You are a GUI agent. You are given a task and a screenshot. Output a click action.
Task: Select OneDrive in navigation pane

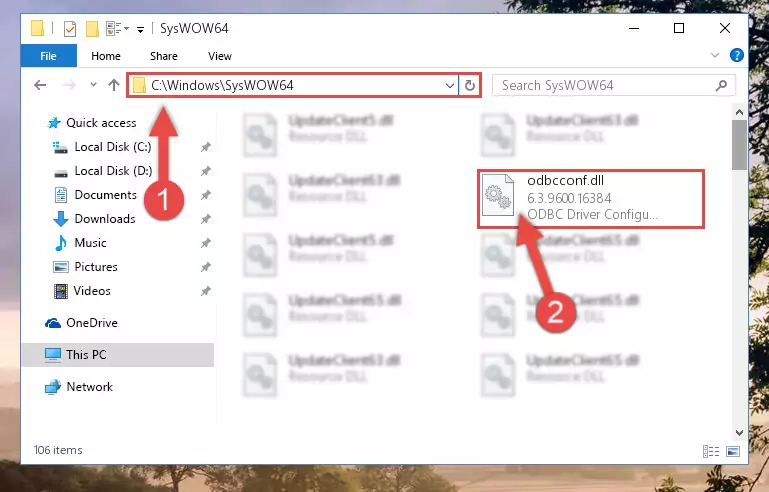point(92,323)
